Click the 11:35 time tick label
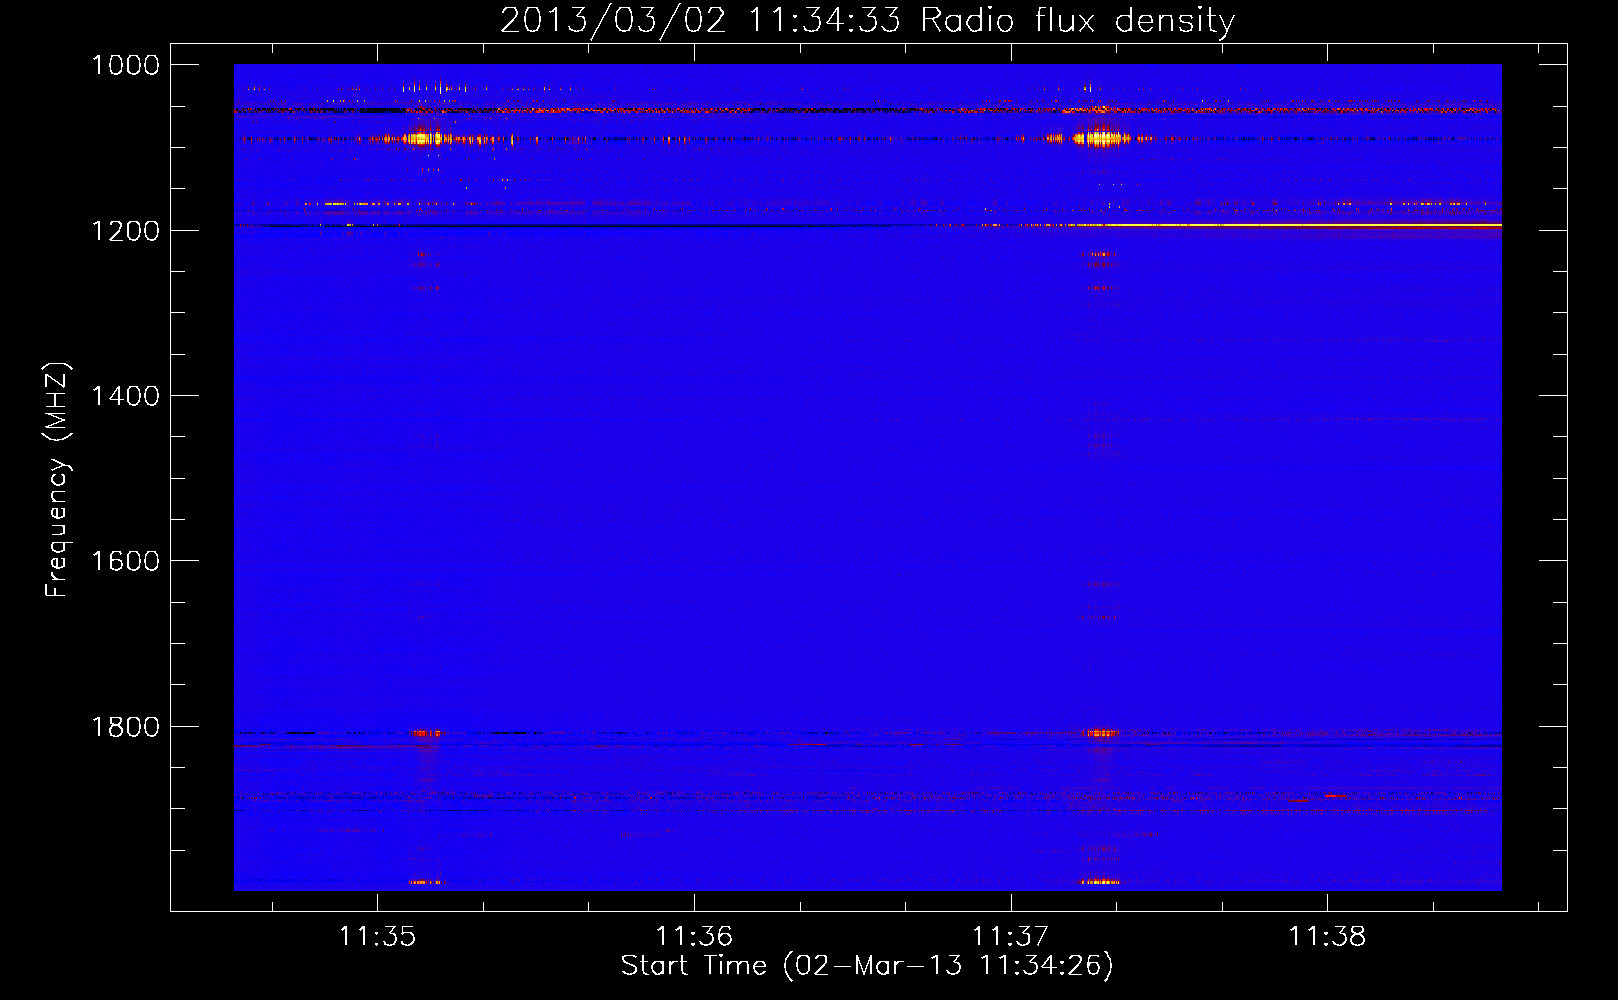This screenshot has height=1000, width=1618. coord(377,936)
